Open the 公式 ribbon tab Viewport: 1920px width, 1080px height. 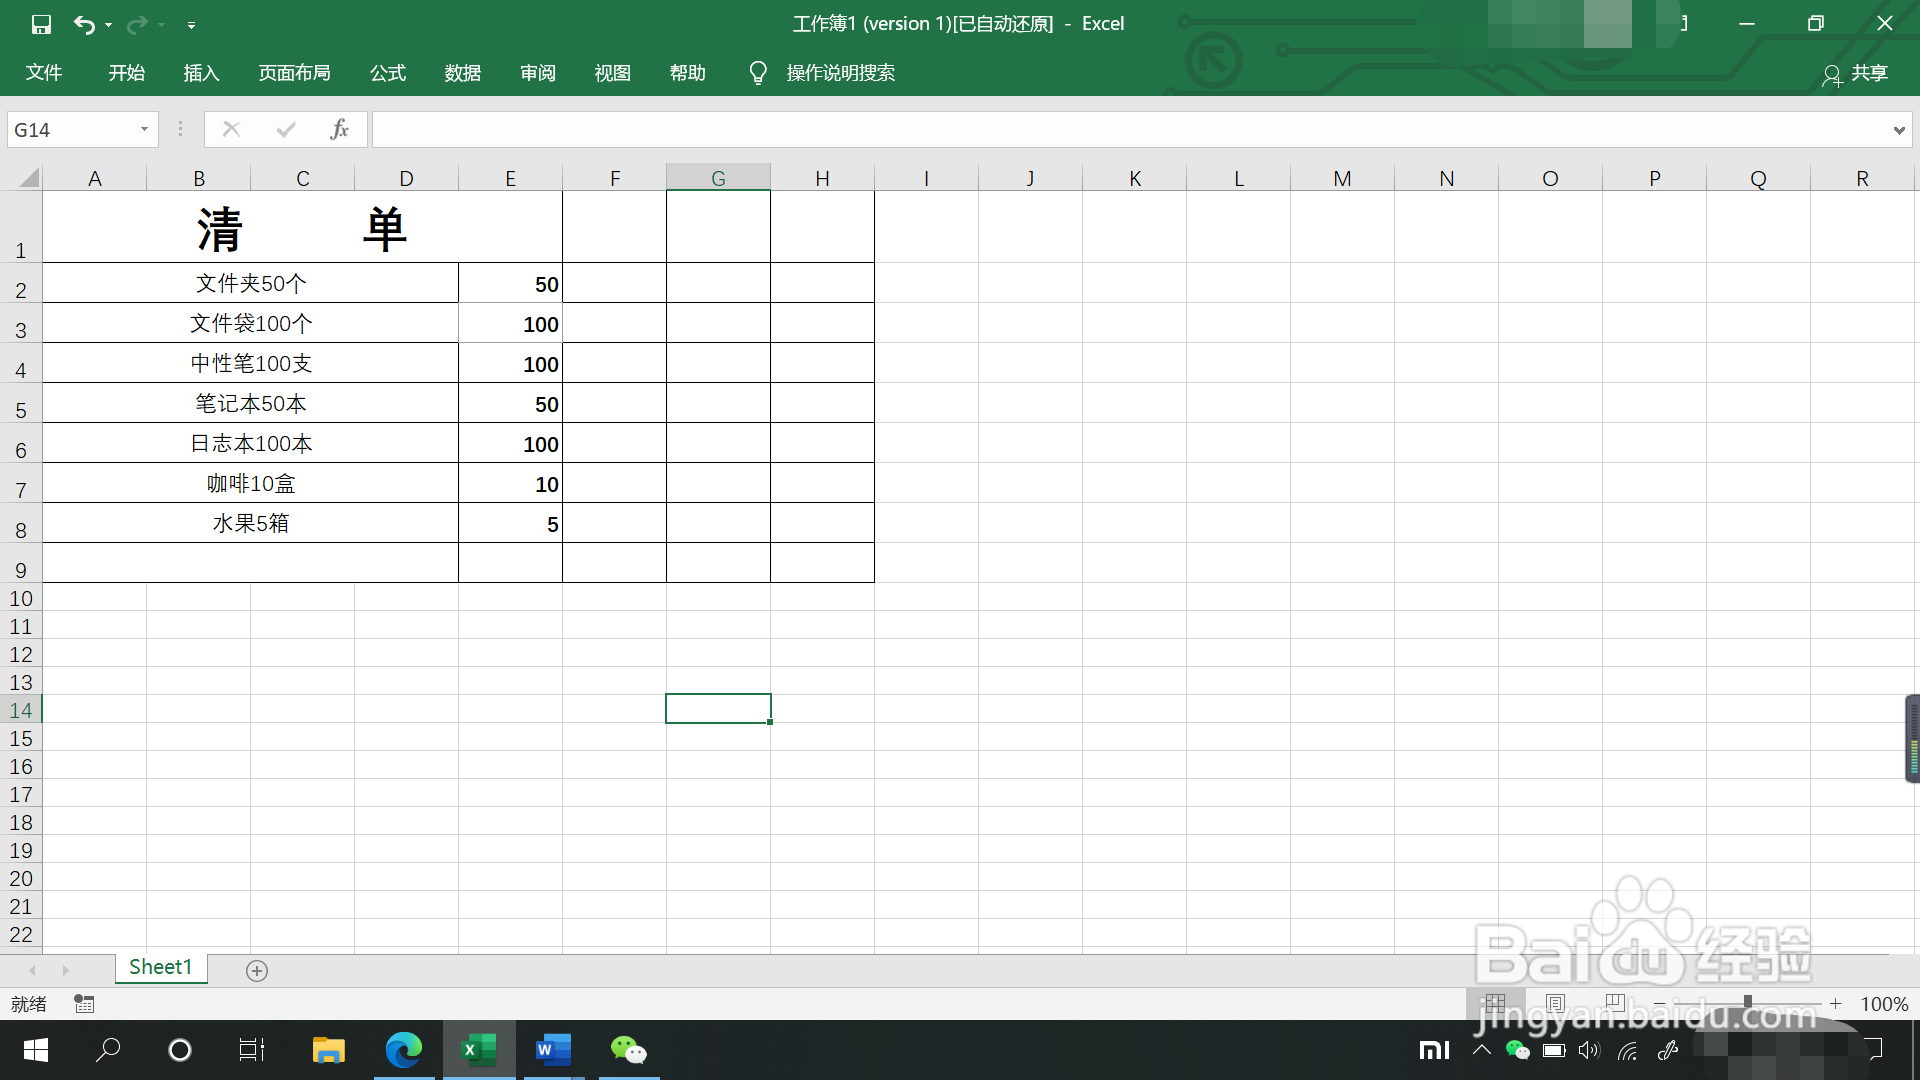(x=387, y=73)
